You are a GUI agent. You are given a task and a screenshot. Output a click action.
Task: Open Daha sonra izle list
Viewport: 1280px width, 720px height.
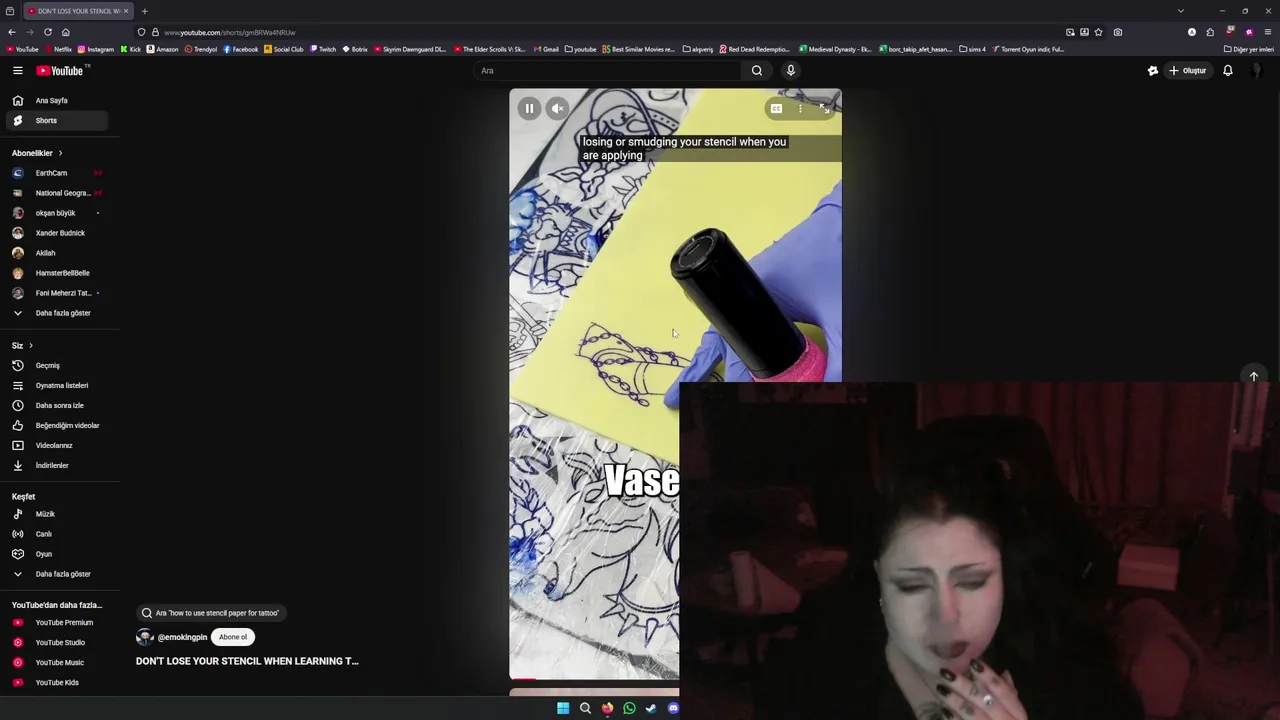click(55, 405)
